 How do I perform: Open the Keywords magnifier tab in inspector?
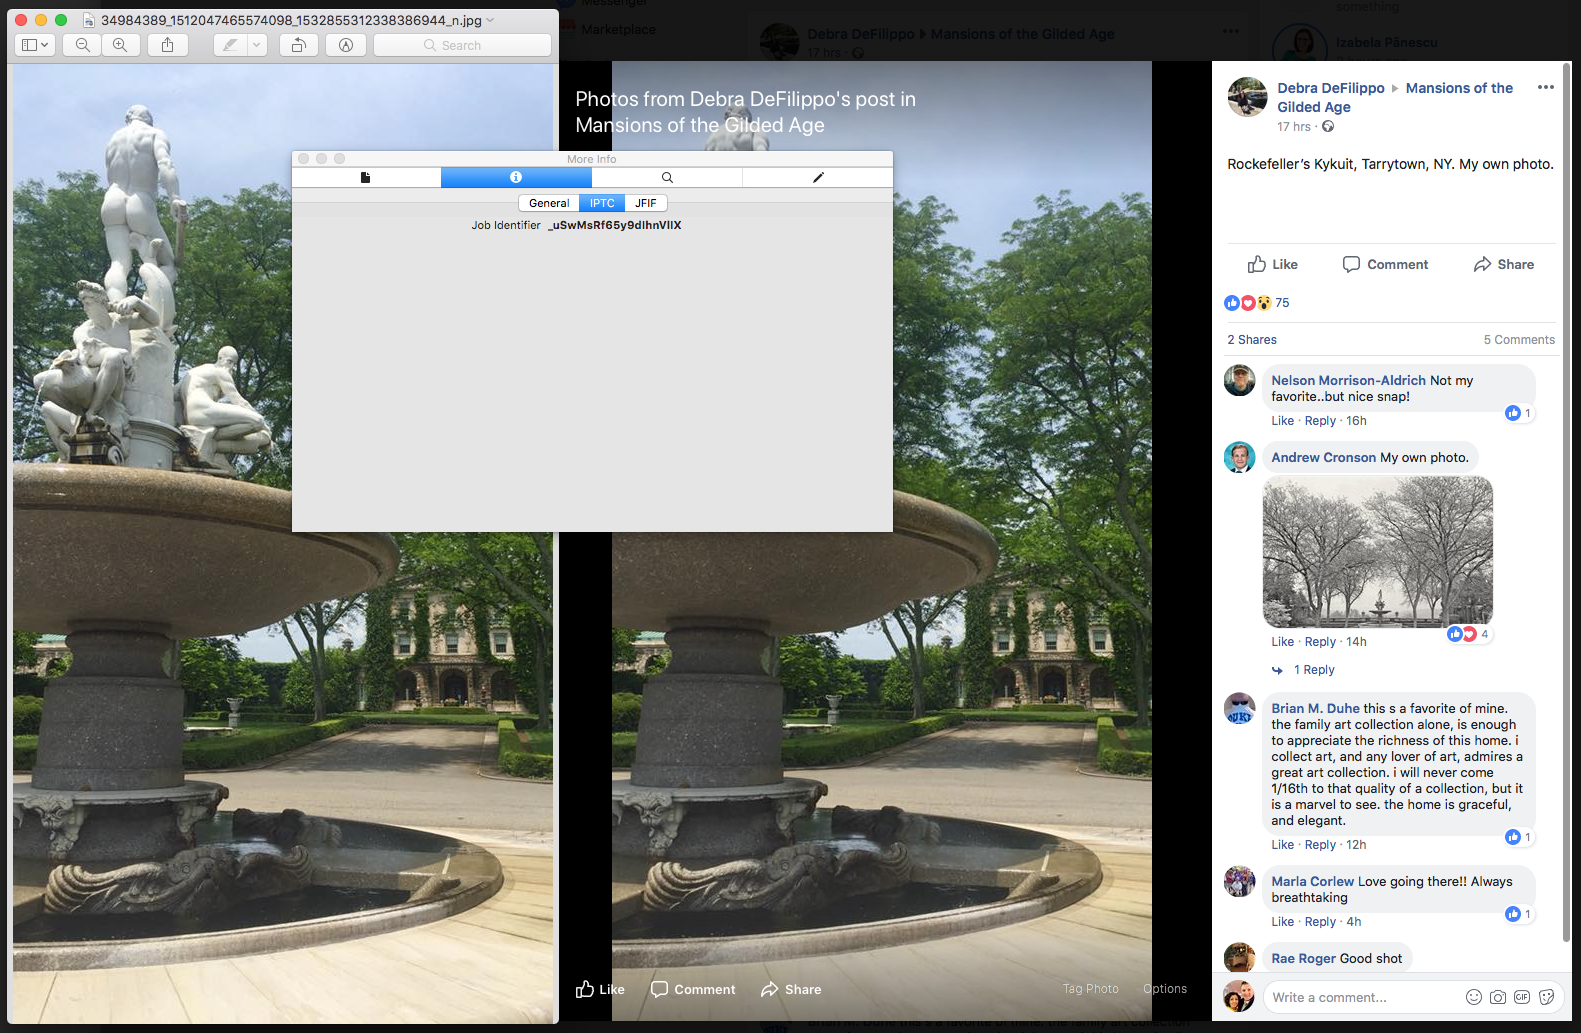point(667,177)
